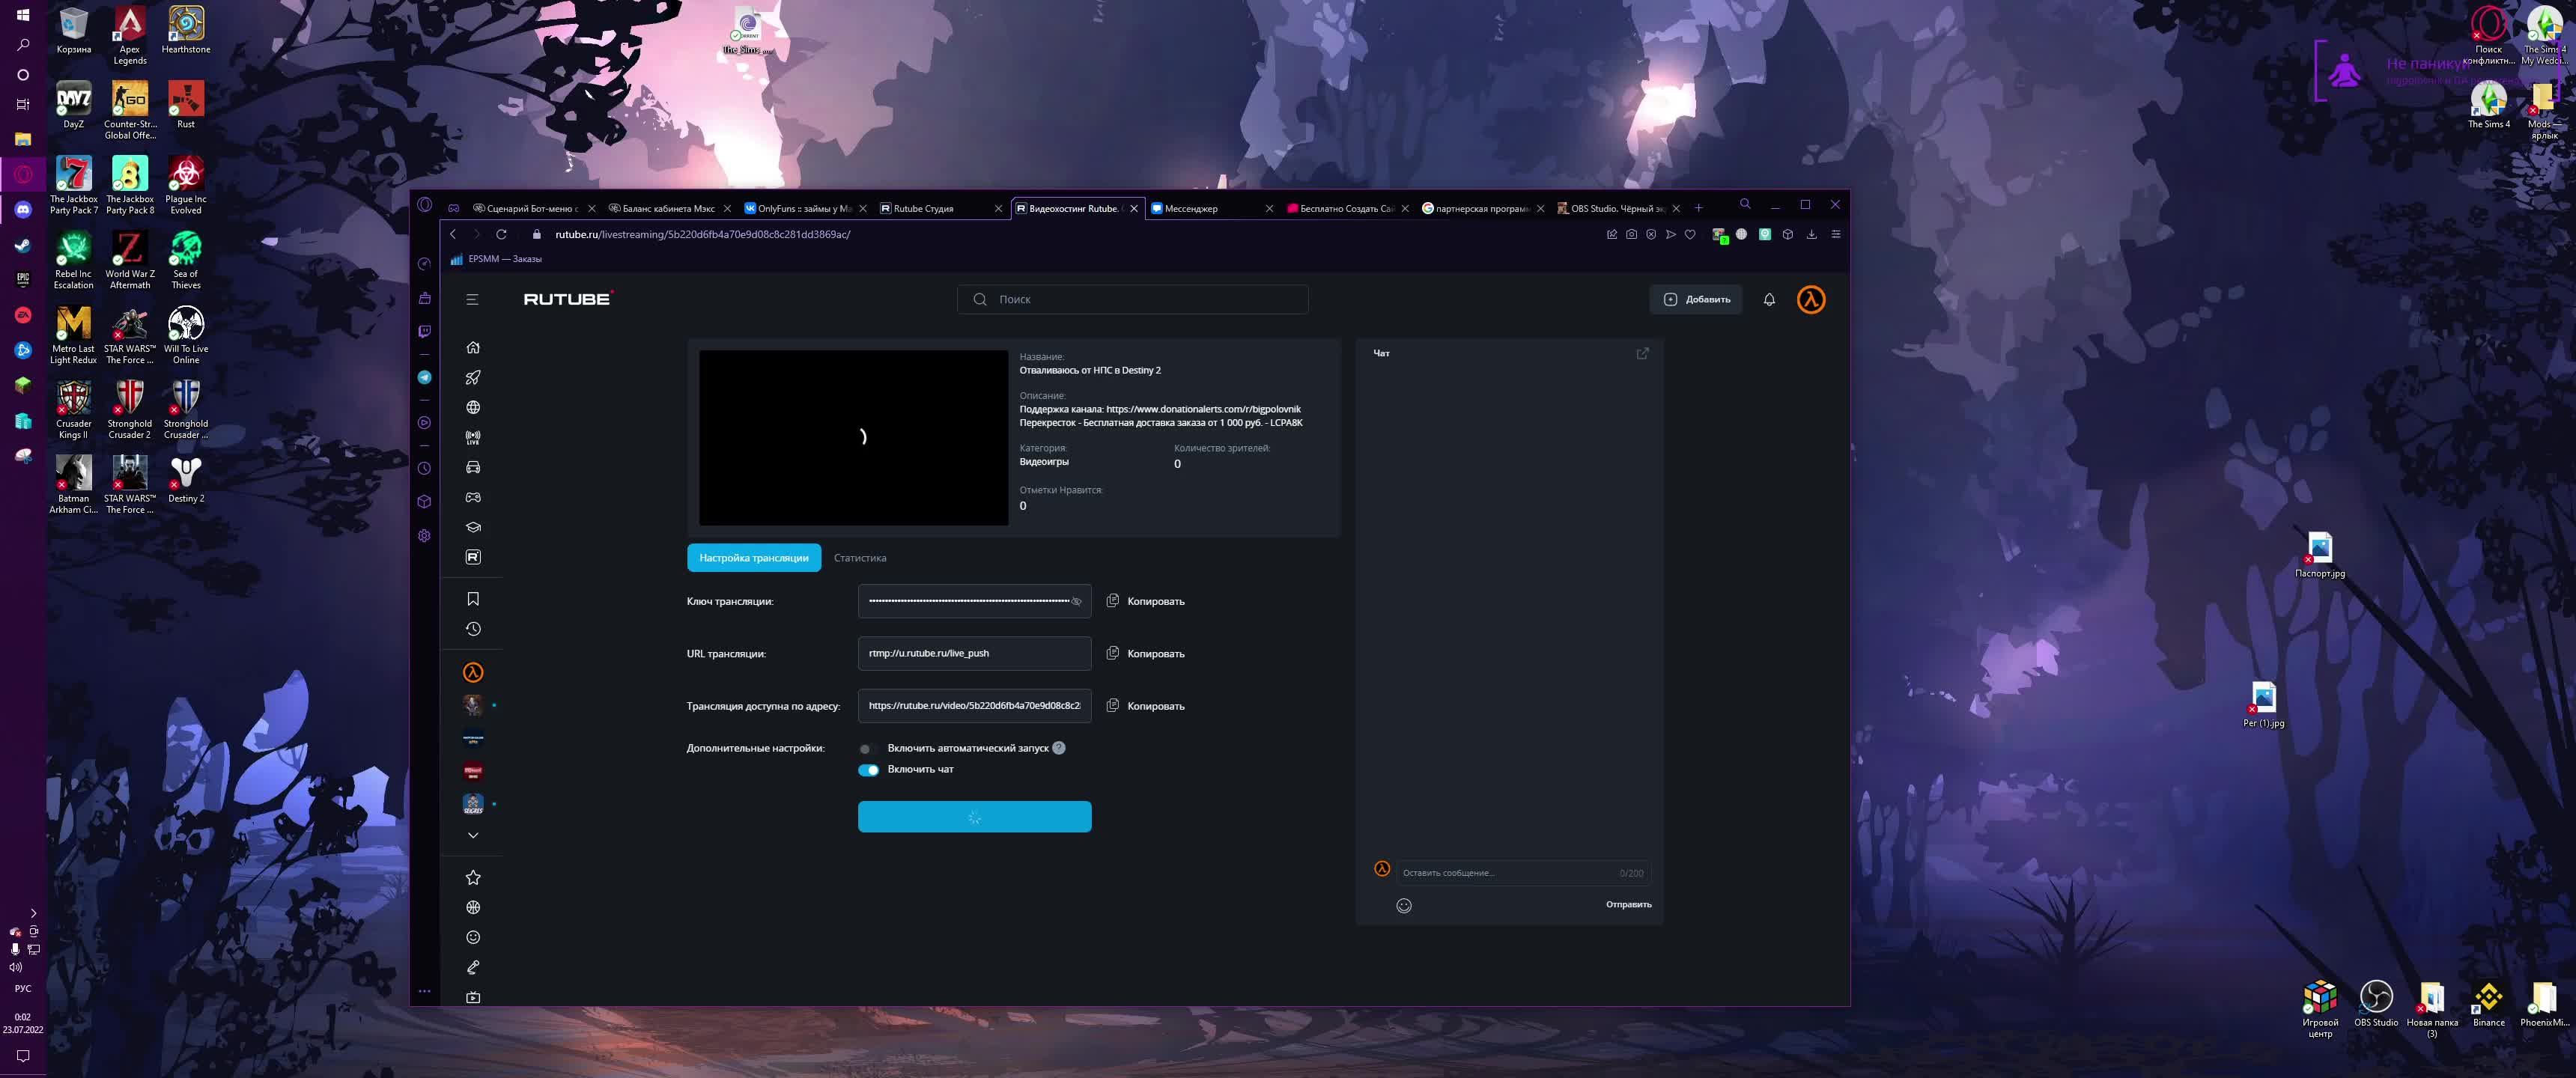Open the watch history clock icon
The image size is (2576, 1078).
pos(473,629)
